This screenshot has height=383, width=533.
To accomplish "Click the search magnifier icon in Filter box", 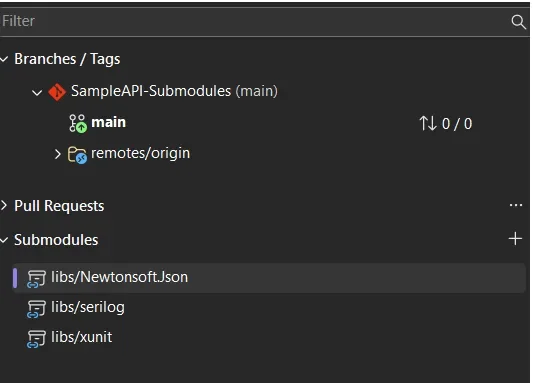I will click(x=518, y=22).
